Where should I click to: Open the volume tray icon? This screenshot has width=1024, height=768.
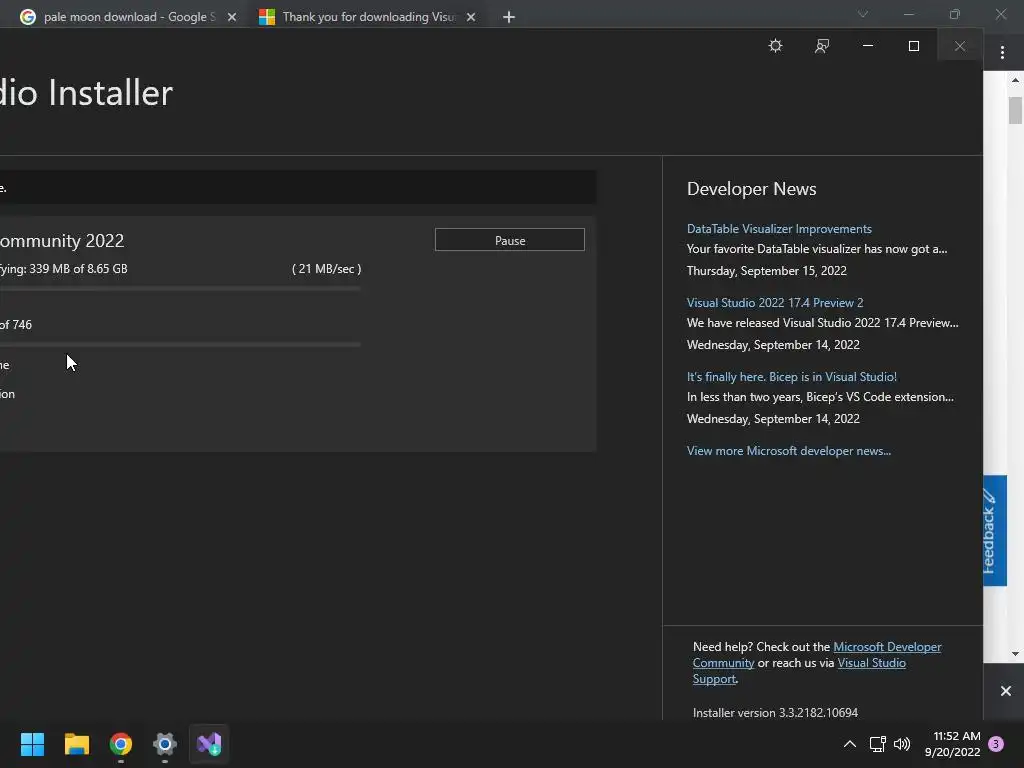[x=902, y=744]
